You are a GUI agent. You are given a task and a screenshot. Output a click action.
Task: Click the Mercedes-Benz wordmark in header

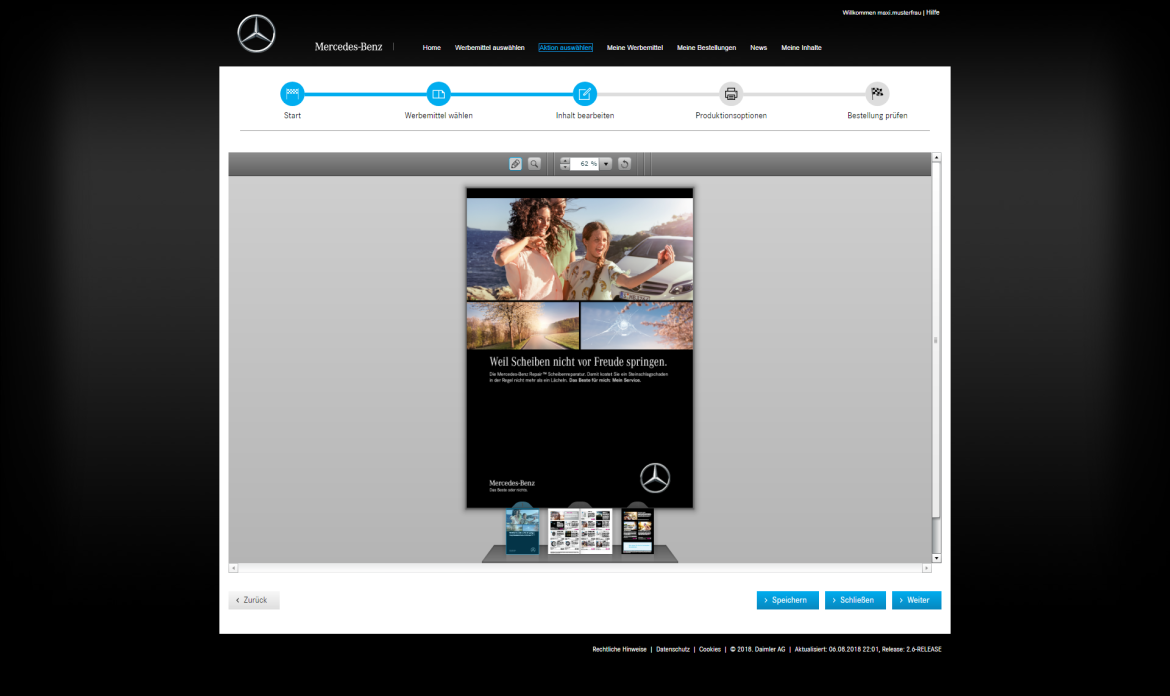[348, 47]
